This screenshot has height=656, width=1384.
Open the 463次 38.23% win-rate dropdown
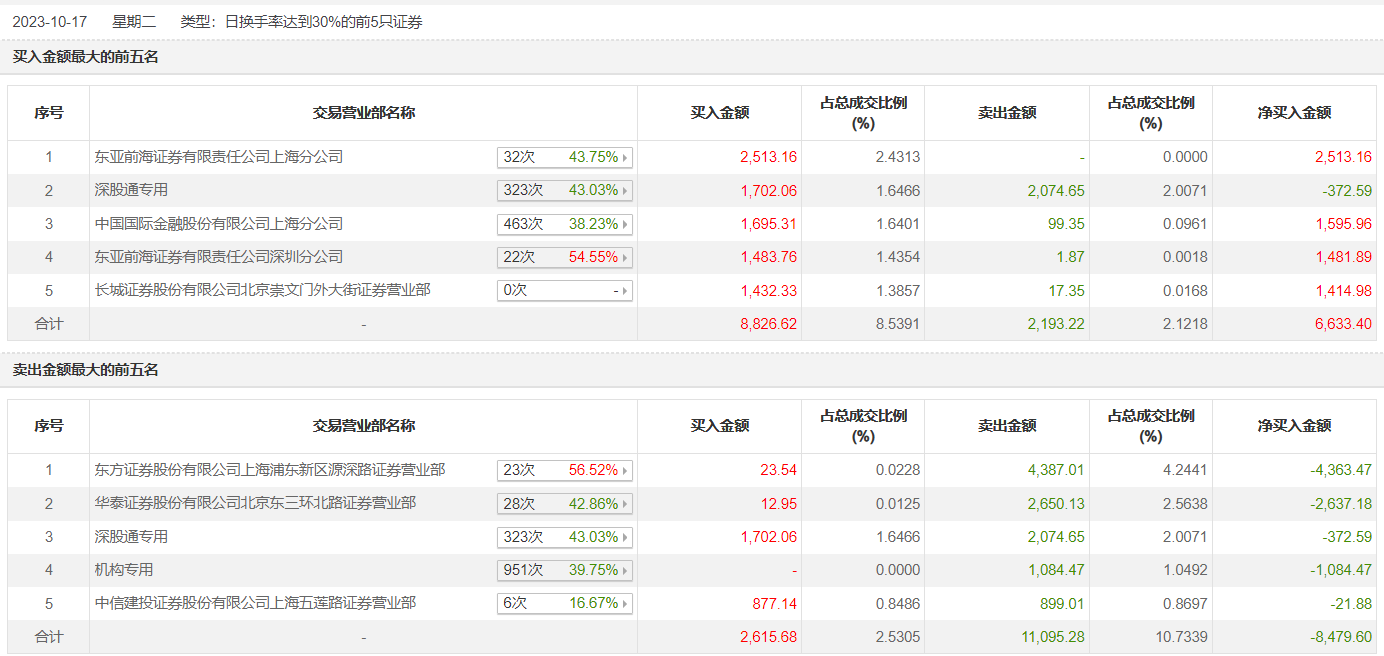565,224
